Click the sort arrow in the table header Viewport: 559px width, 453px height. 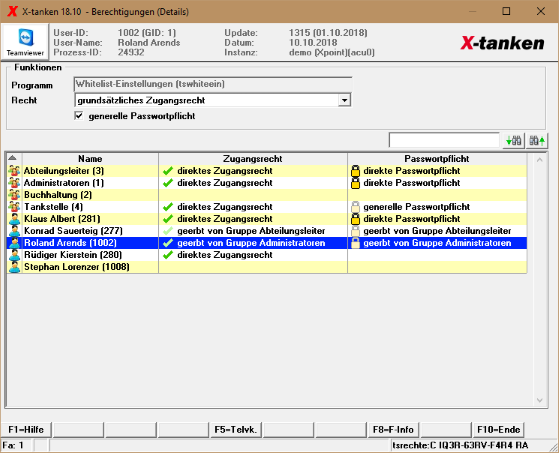click(13, 158)
